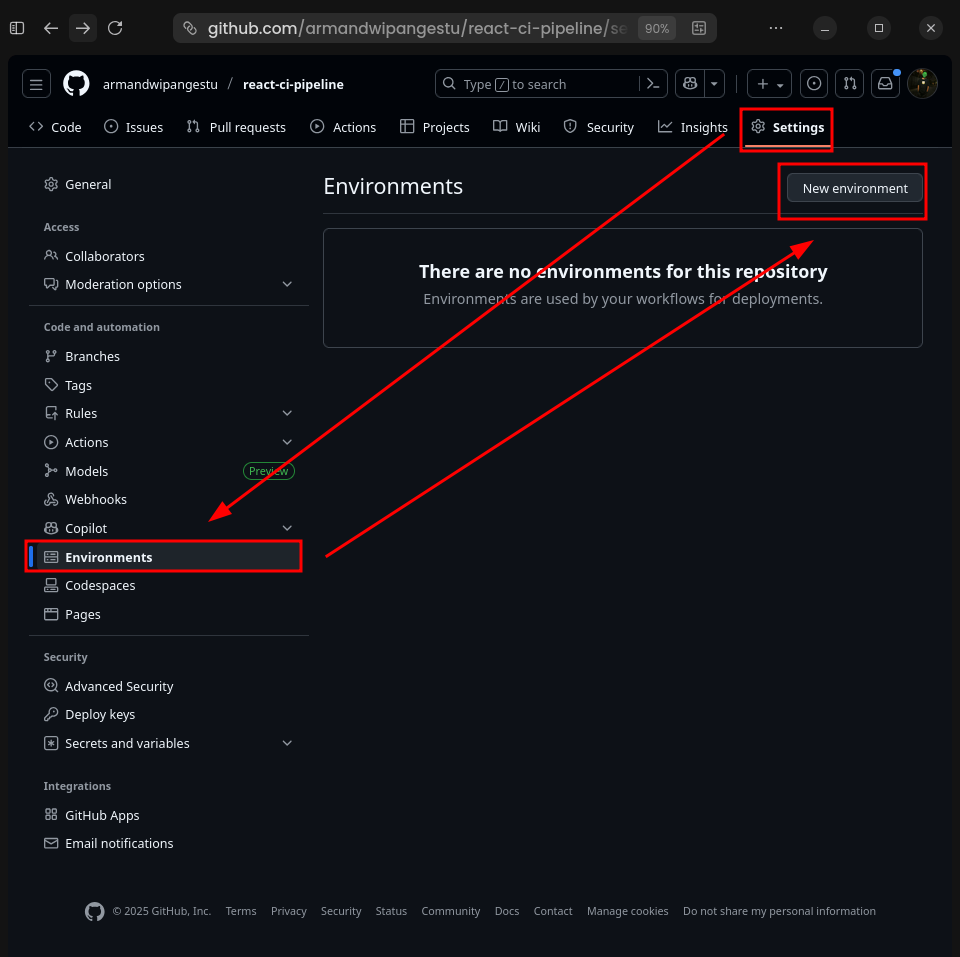The height and width of the screenshot is (957, 960).
Task: Open Copilot chat from the header
Action: click(688, 83)
